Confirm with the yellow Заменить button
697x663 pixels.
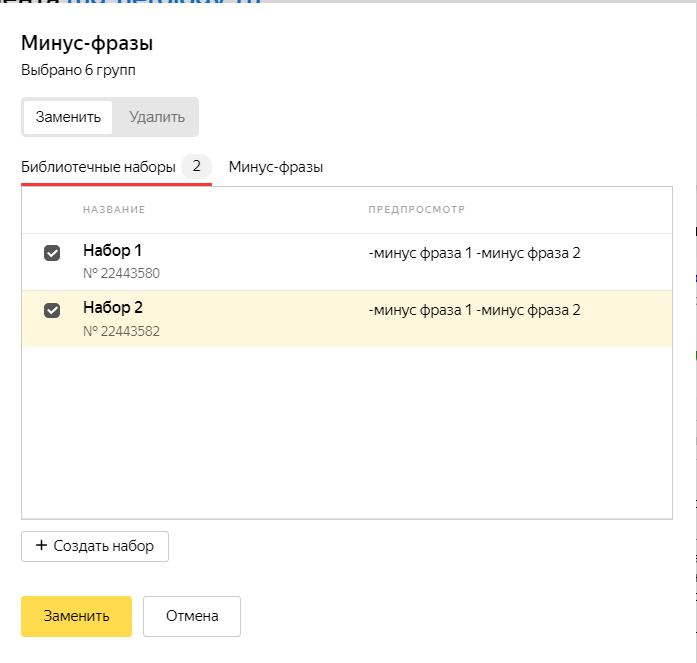point(76,616)
